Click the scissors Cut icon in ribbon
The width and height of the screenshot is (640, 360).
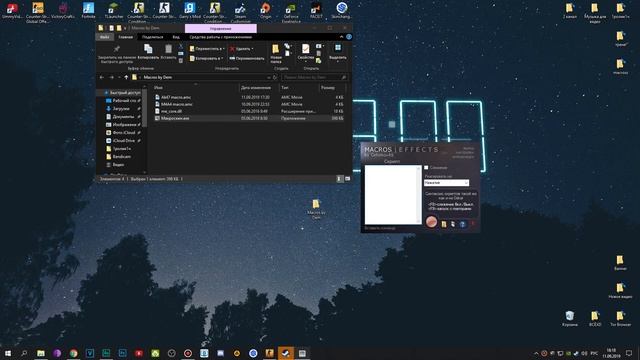[x=181, y=47]
